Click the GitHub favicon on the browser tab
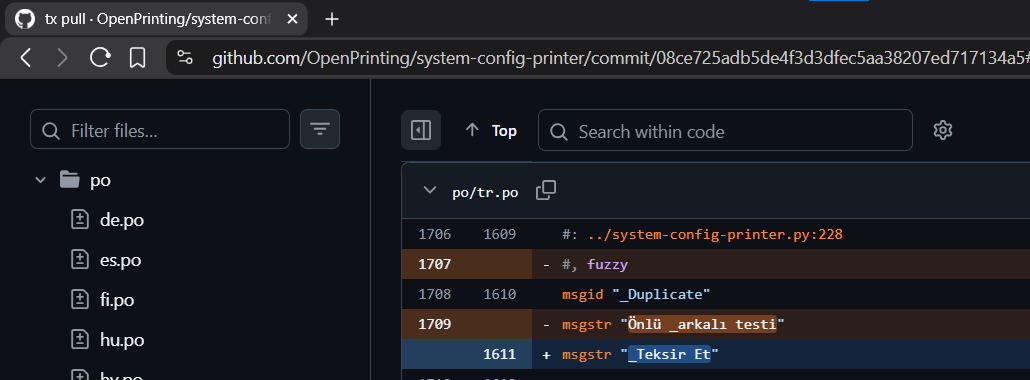The image size is (1030, 380). [25, 19]
